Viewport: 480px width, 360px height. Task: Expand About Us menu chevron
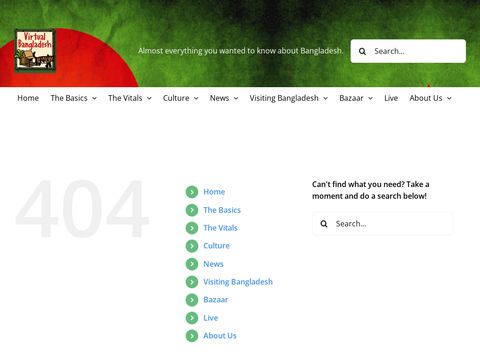449,98
